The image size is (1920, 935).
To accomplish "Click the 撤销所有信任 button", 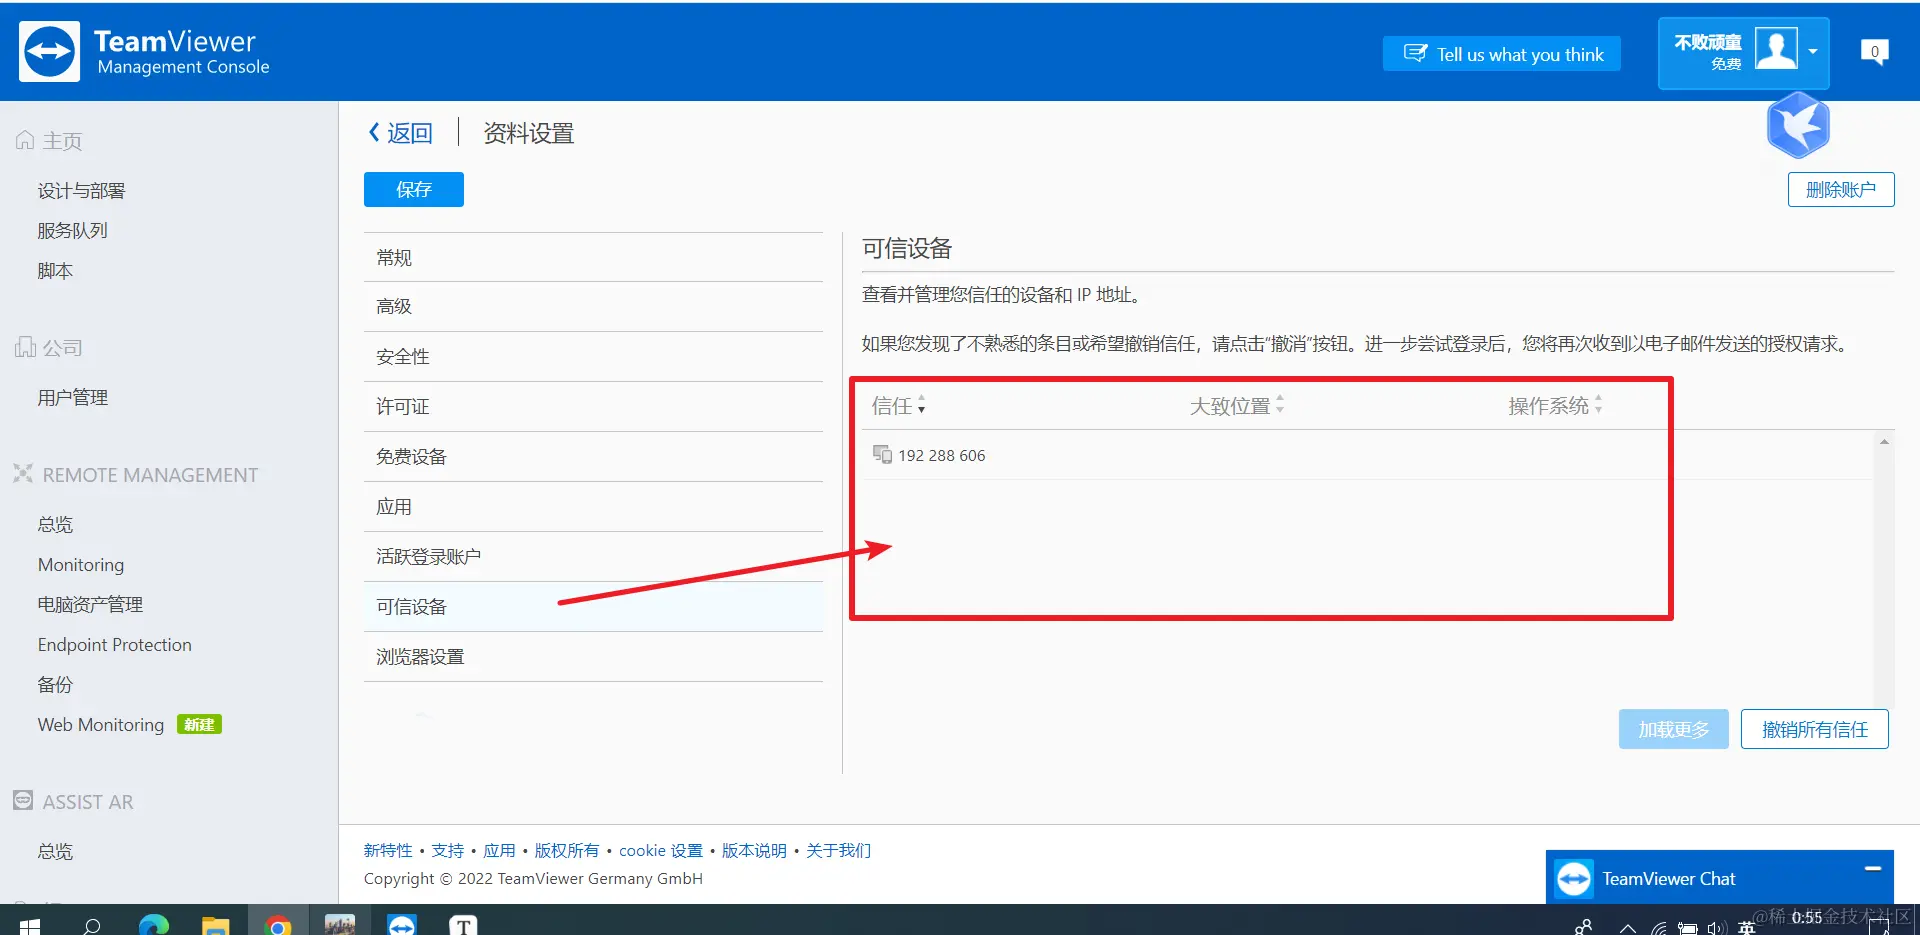I will 1815,729.
